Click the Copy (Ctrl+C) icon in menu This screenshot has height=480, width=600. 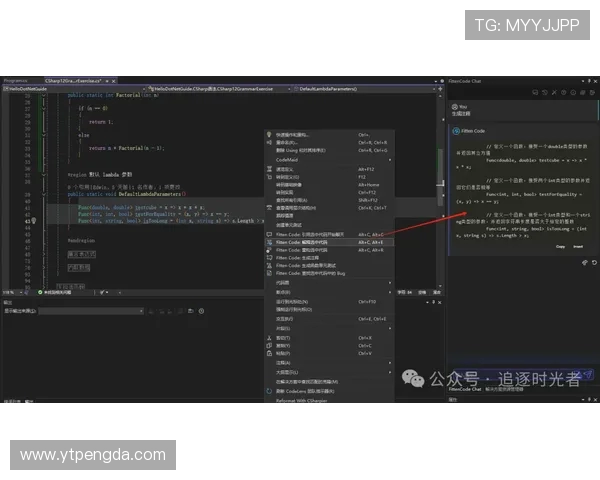(x=269, y=345)
